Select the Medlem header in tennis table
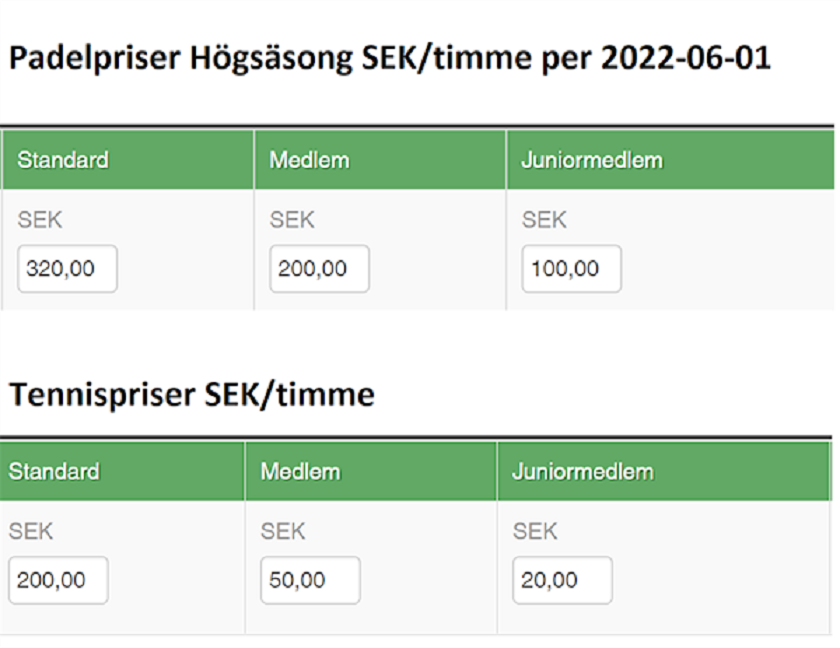 [300, 472]
